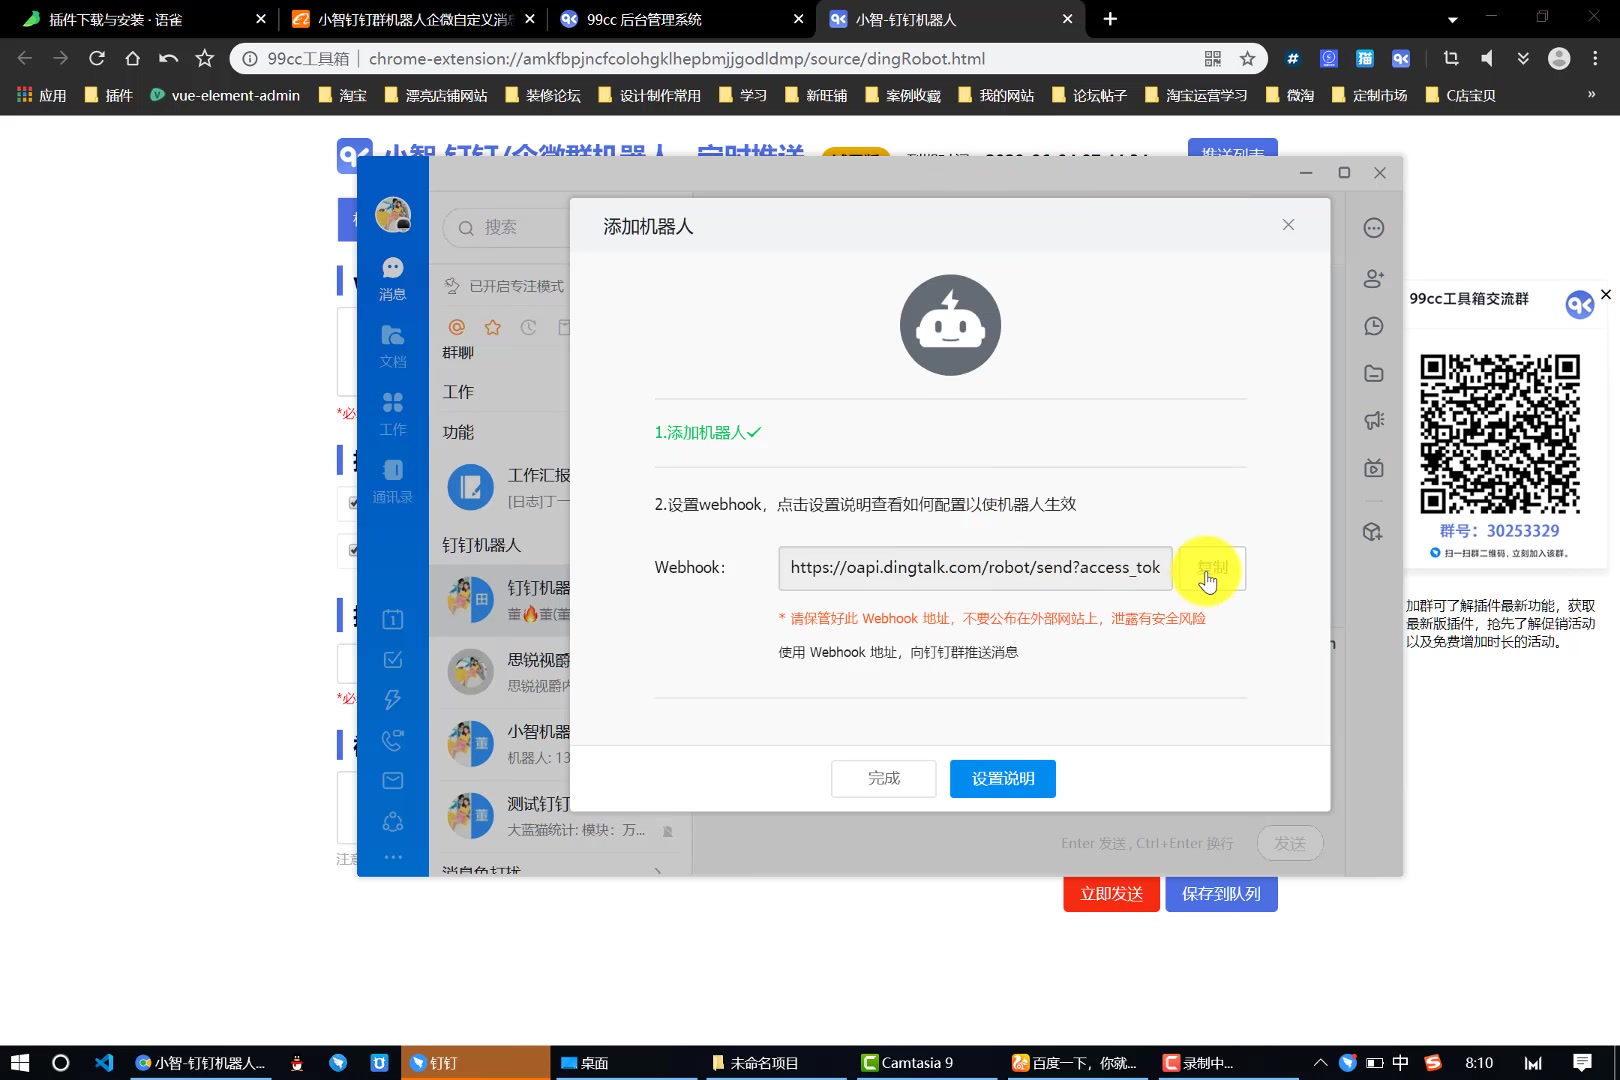Filter conversations by star favorites icon
The image size is (1620, 1080).
[x=493, y=327]
